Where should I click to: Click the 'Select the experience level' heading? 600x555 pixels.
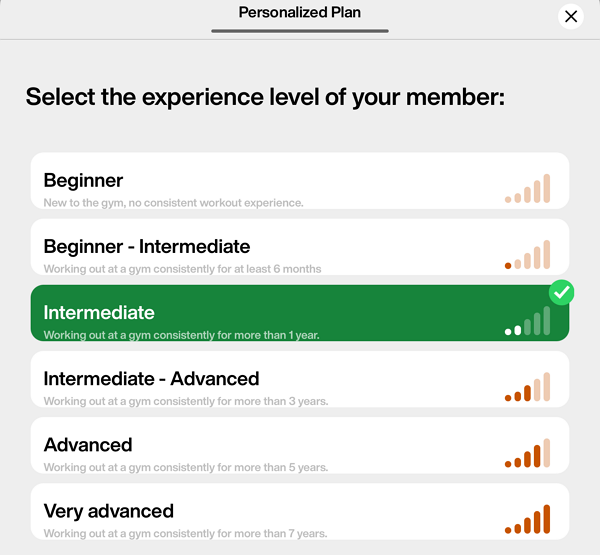265,97
